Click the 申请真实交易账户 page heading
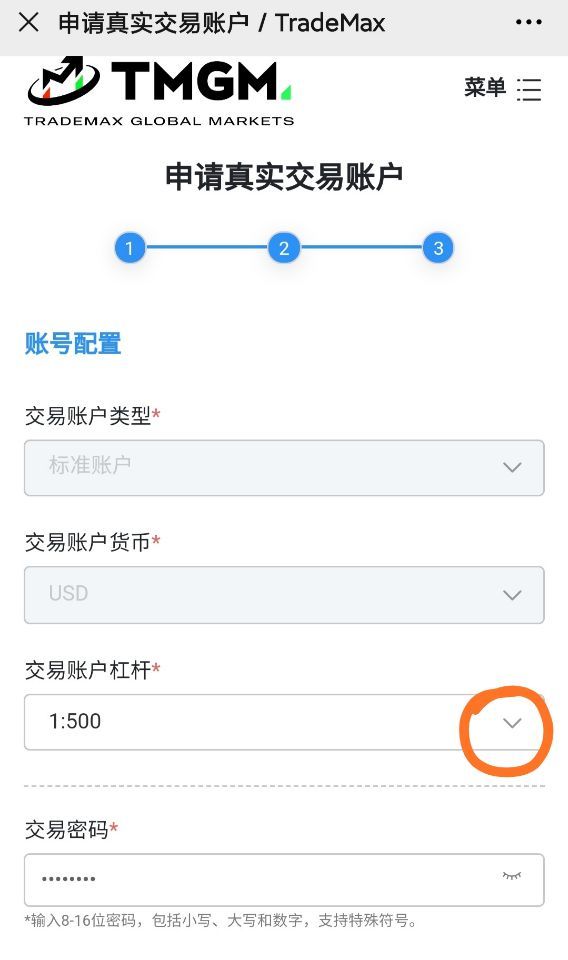568x960 pixels. pos(284,176)
